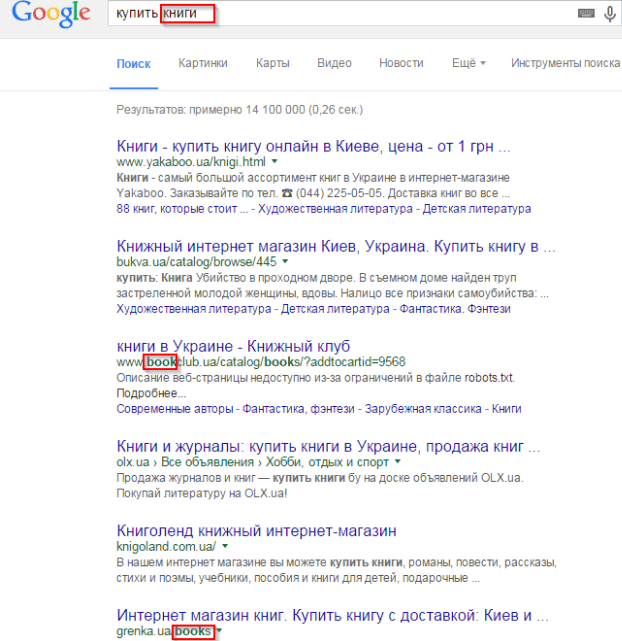Open result 'Книги - купить книгу онлайн в Киеве'
The width and height of the screenshot is (622, 641).
[x=313, y=146]
